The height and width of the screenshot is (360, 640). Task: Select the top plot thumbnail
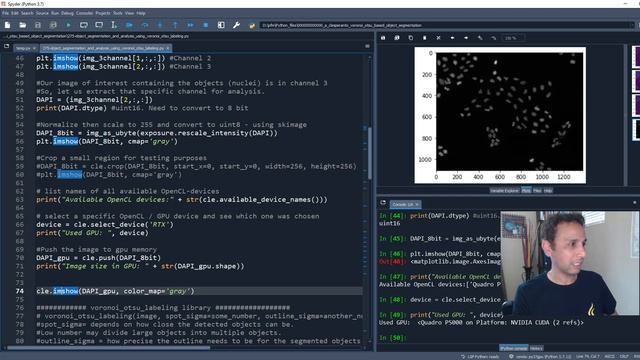tap(636, 56)
